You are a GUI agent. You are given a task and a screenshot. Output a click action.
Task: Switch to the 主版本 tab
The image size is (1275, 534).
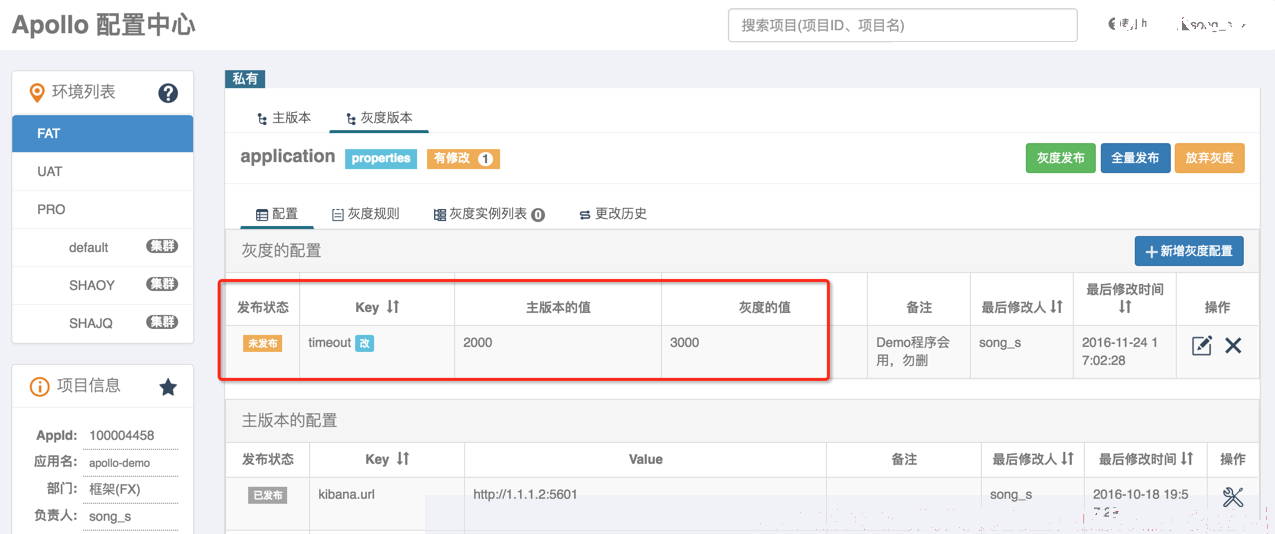pos(284,118)
